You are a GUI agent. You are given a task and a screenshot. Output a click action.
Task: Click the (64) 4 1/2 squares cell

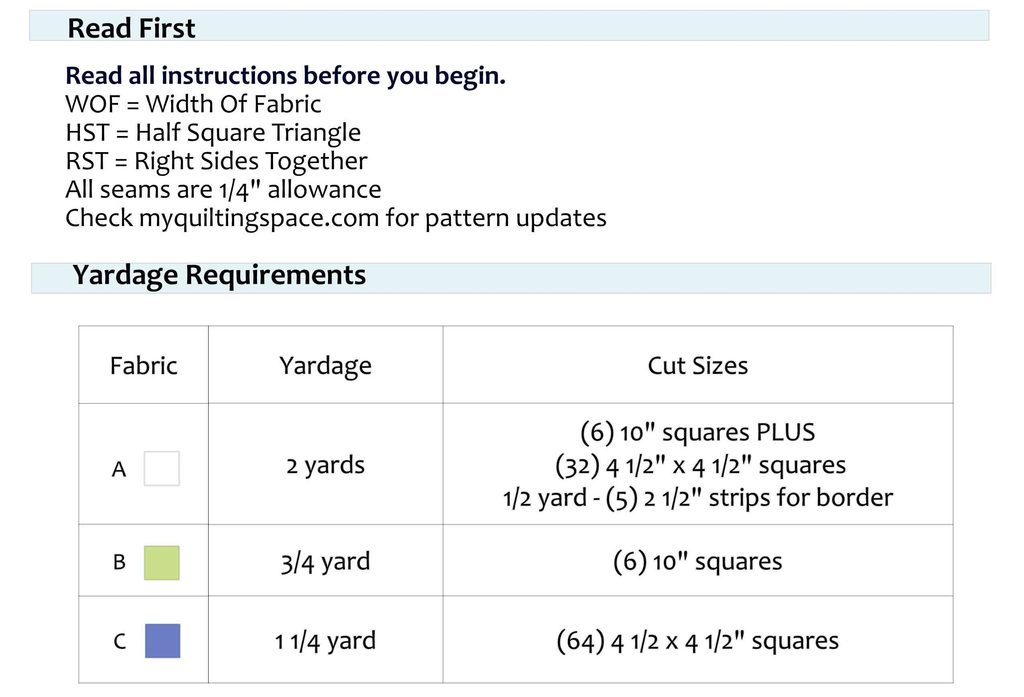[x=697, y=641]
